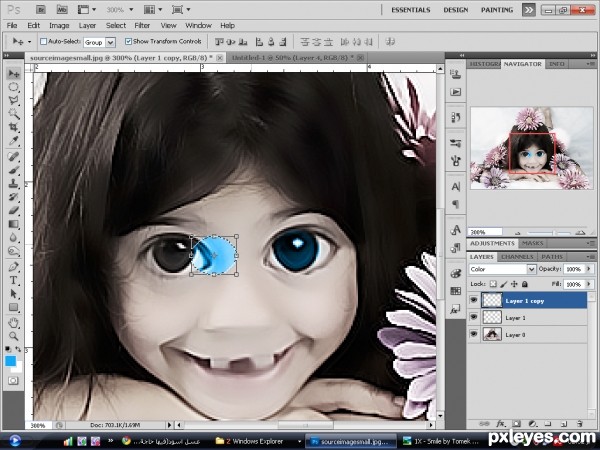This screenshot has height=450, width=600.
Task: Toggle lock transparent pixels
Action: point(493,284)
